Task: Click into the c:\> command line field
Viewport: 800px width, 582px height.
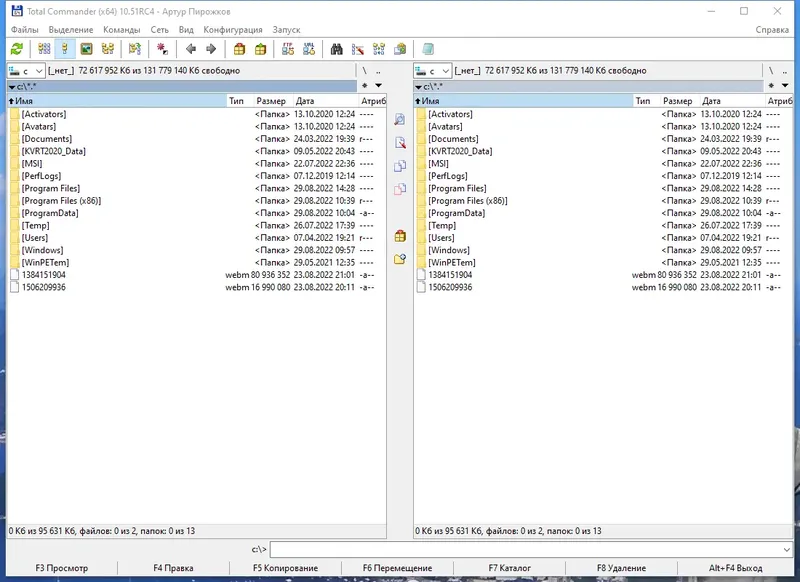Action: [x=526, y=549]
